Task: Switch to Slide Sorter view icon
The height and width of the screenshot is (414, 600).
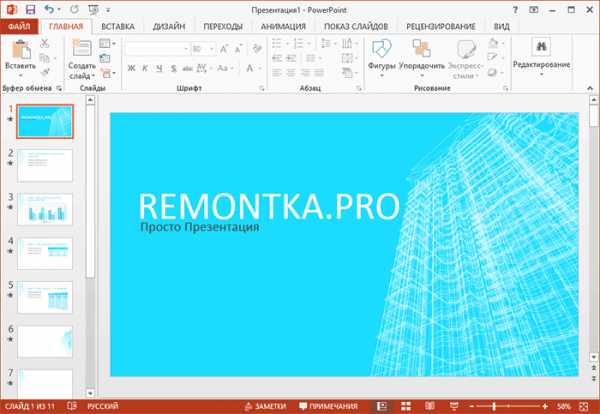Action: click(406, 406)
